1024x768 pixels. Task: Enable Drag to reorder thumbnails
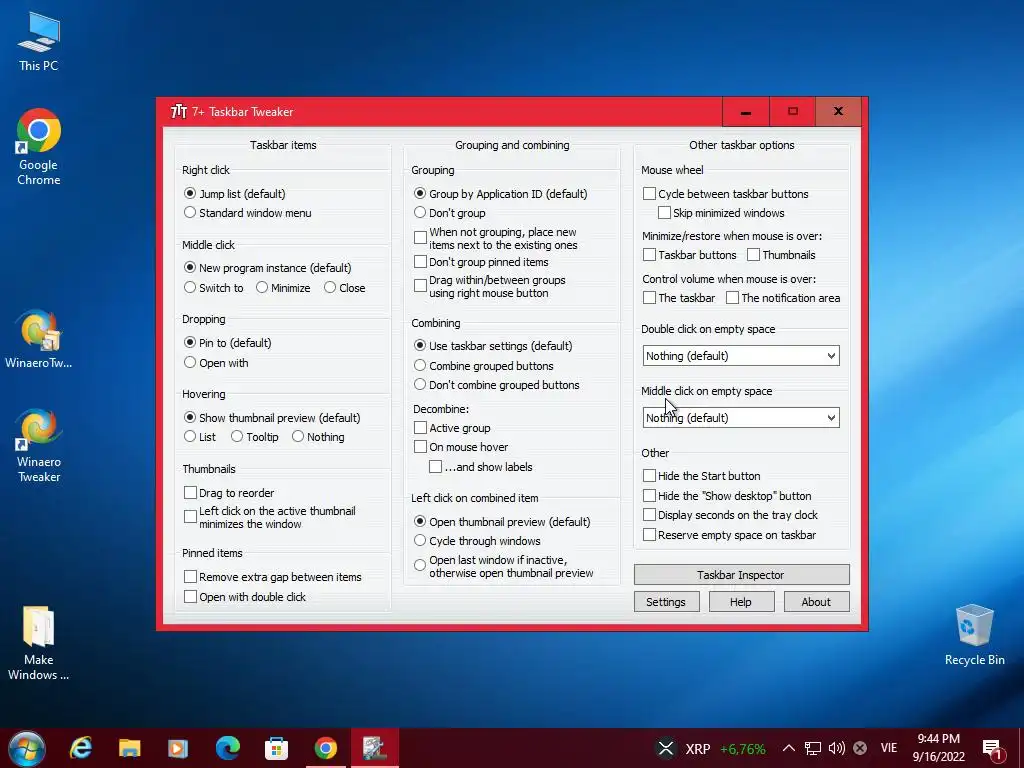[x=229, y=493]
